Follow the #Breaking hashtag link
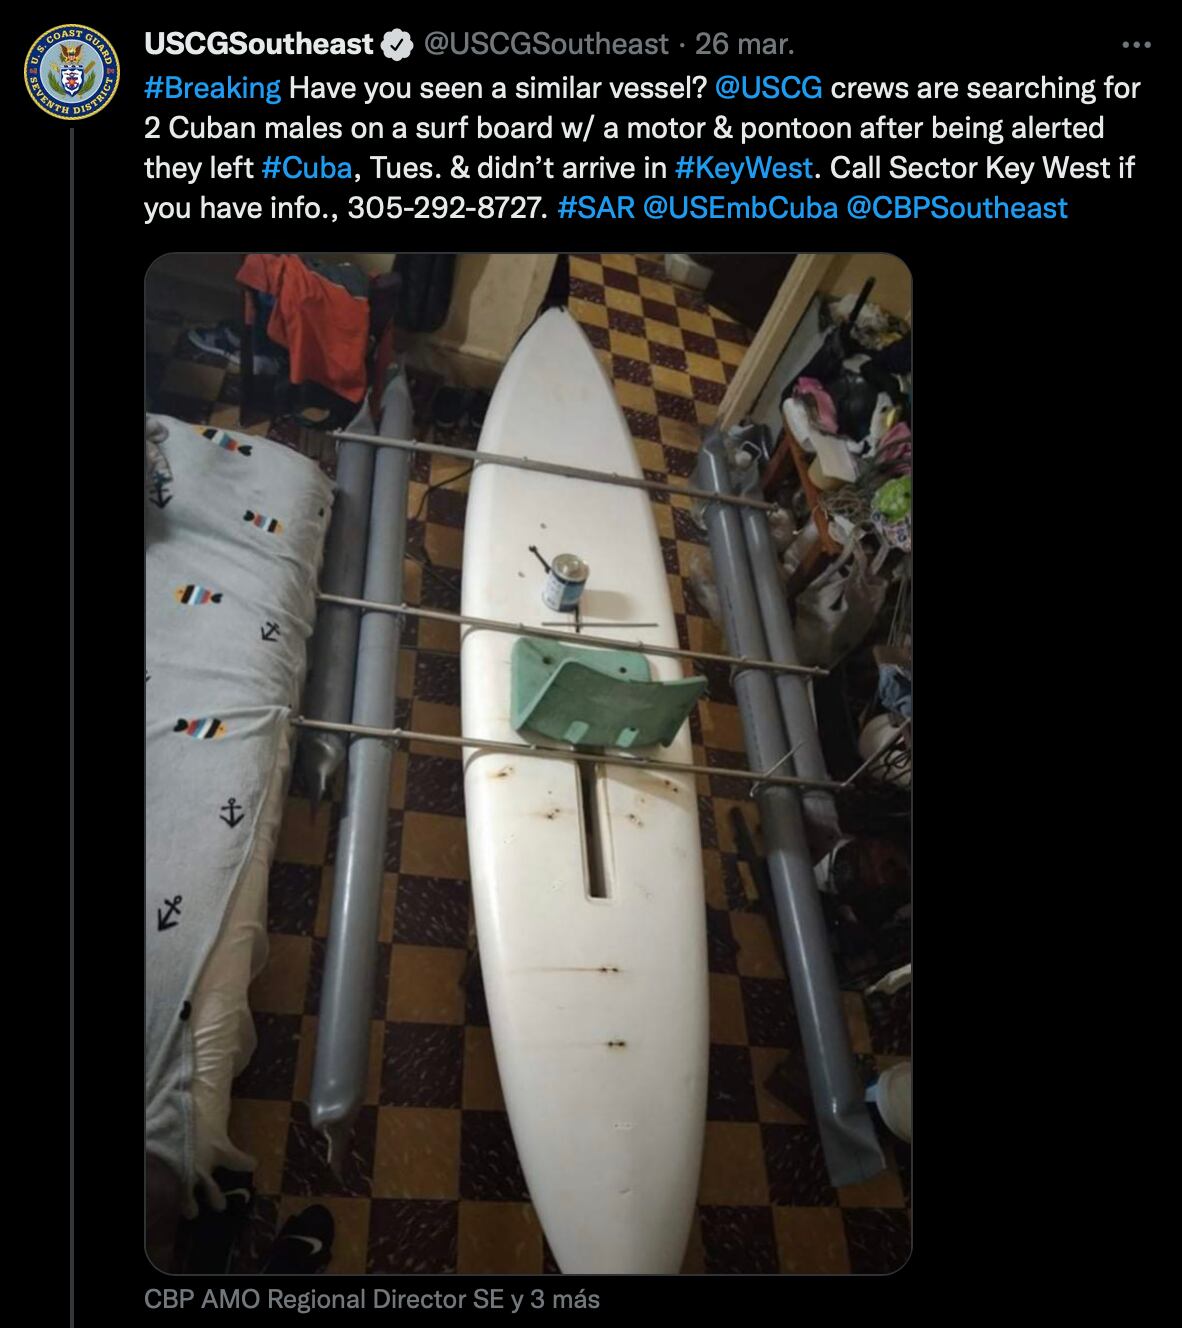Image resolution: width=1182 pixels, height=1328 pixels. tap(212, 88)
